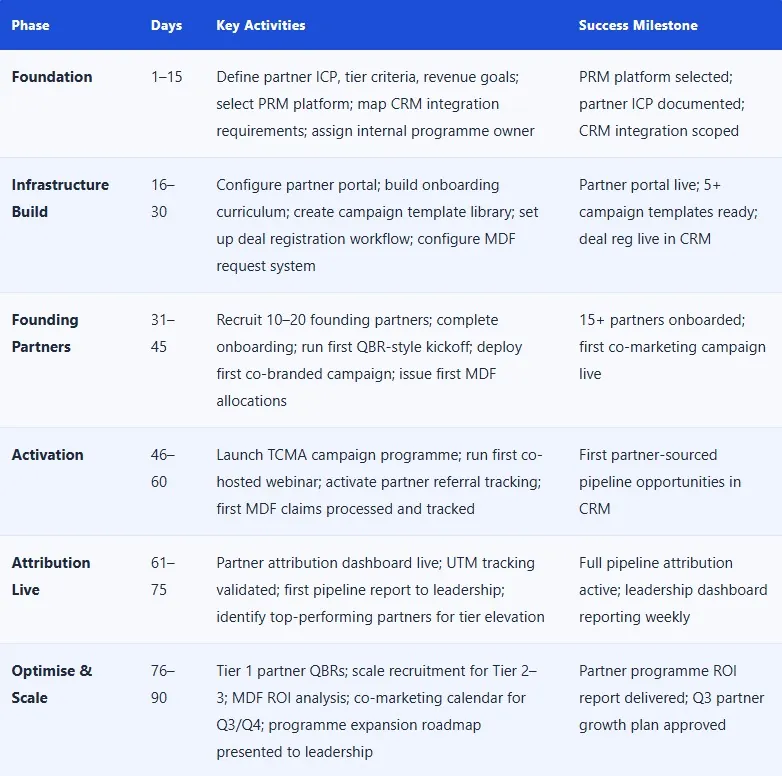The height and width of the screenshot is (776, 782).
Task: Click the Activation phase label
Action: click(x=47, y=455)
